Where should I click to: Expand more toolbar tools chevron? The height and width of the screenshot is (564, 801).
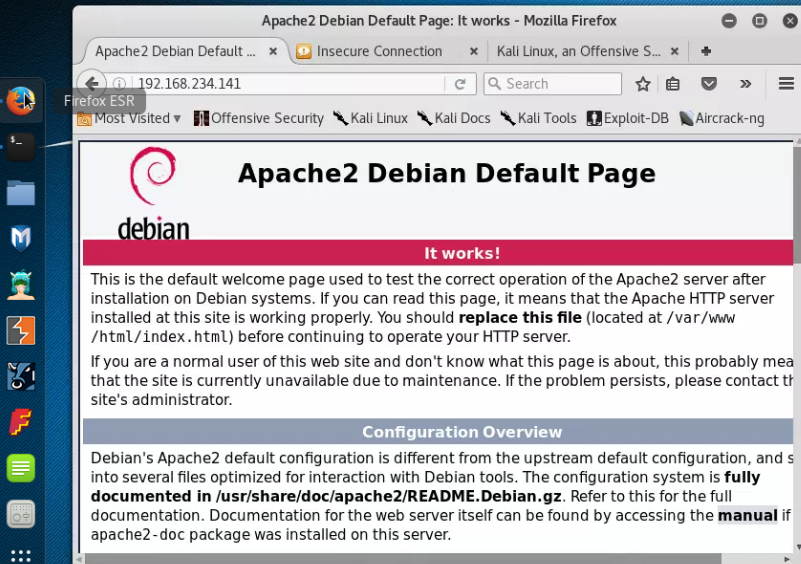click(x=745, y=84)
